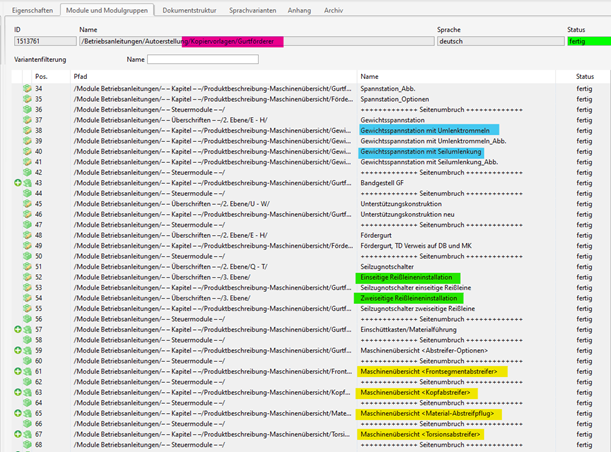Click the module icon in row 34
Screen dimensions: 611x452
tap(27, 88)
